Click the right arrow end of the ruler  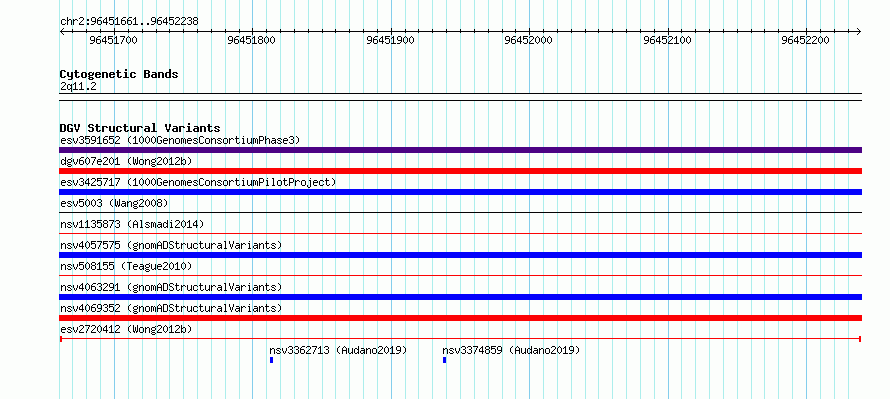pyautogui.click(x=859, y=31)
